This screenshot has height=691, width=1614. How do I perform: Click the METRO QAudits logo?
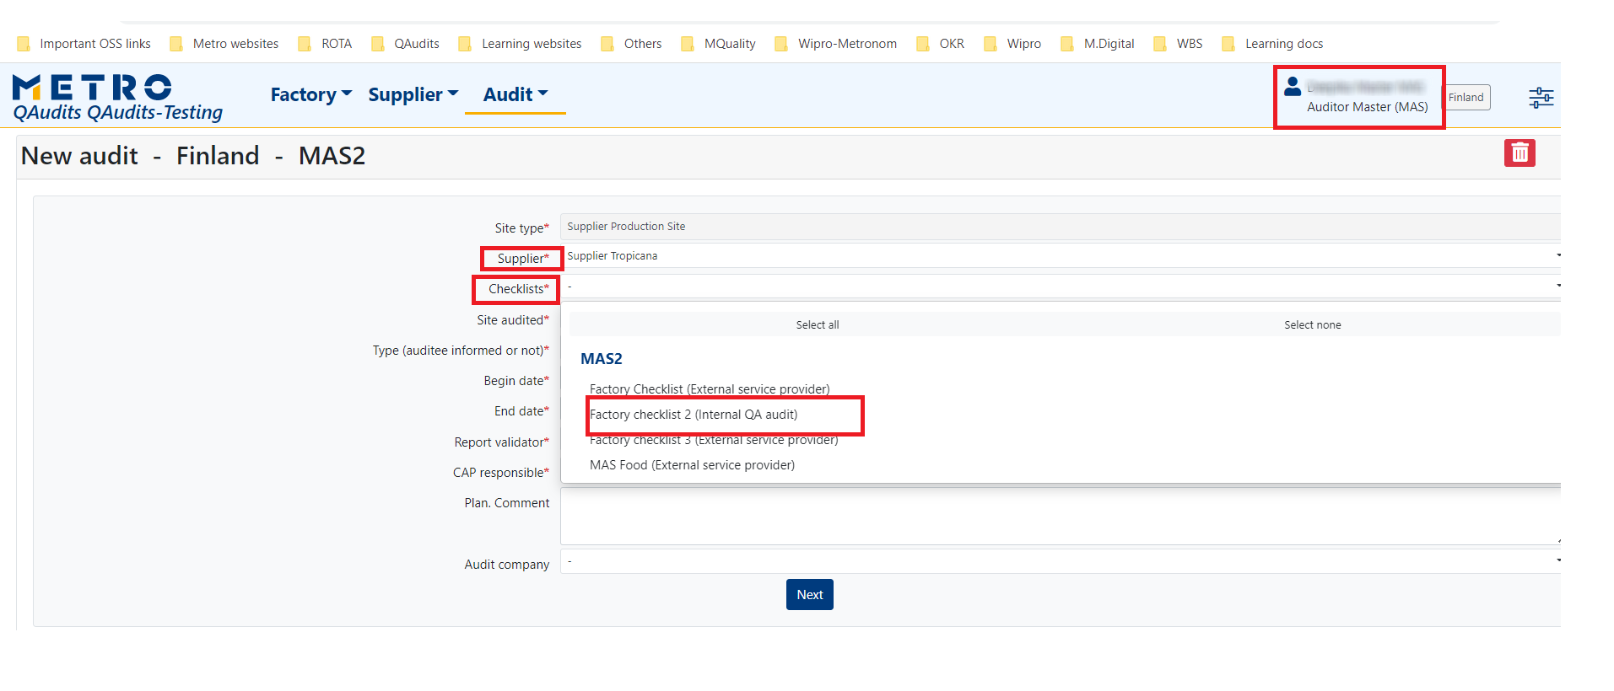point(117,98)
